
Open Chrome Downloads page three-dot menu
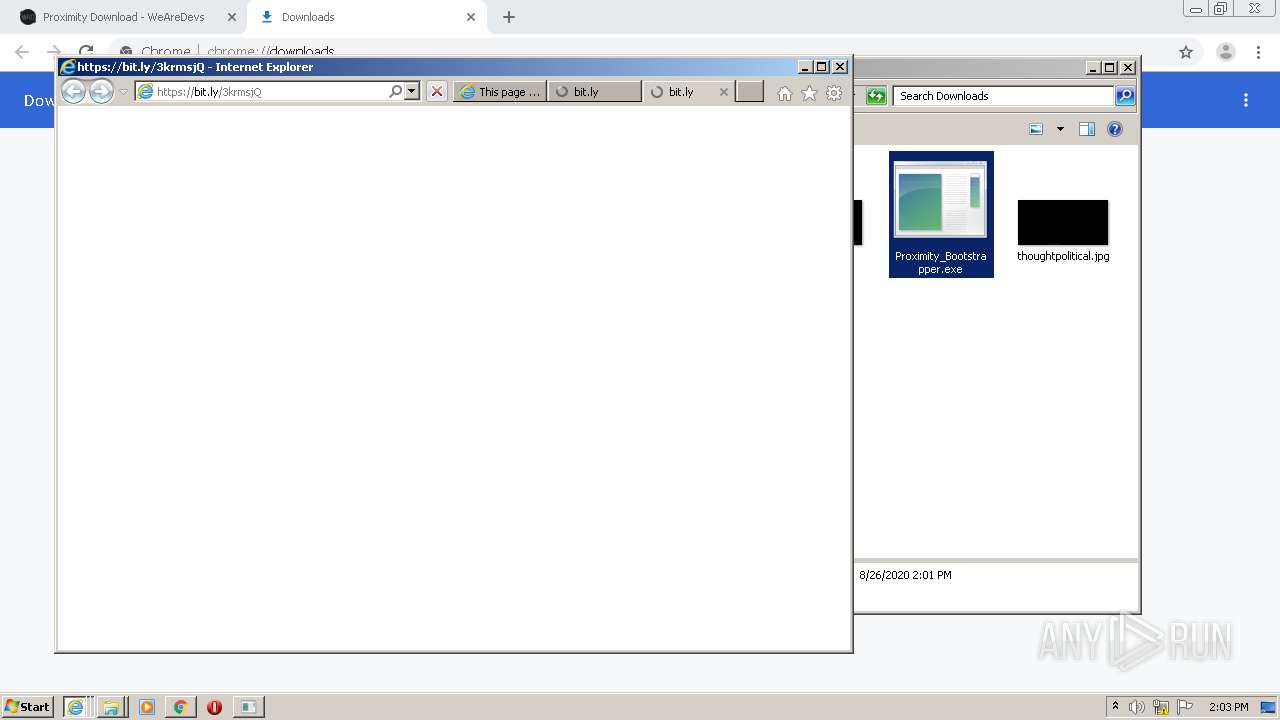pos(1246,100)
